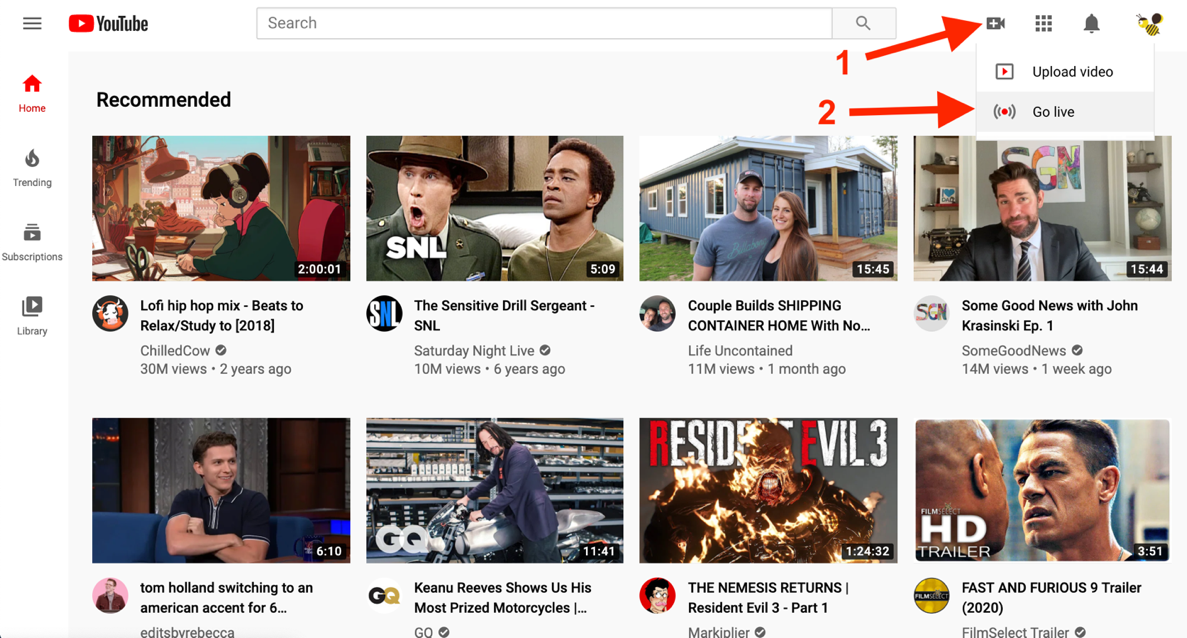
Task: Play the Fast and Furious 9 thumbnail
Action: [1042, 490]
